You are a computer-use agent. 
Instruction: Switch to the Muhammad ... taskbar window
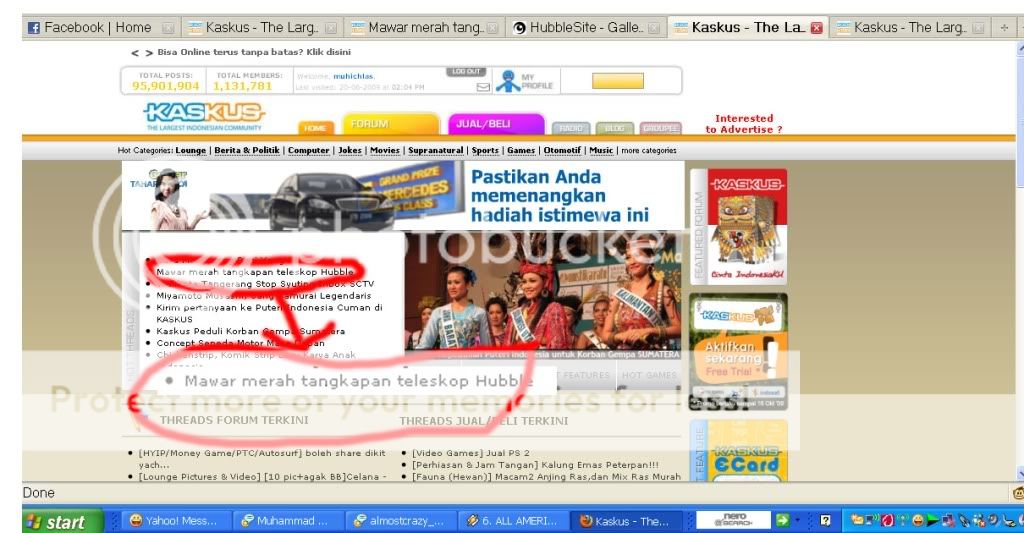[x=287, y=521]
